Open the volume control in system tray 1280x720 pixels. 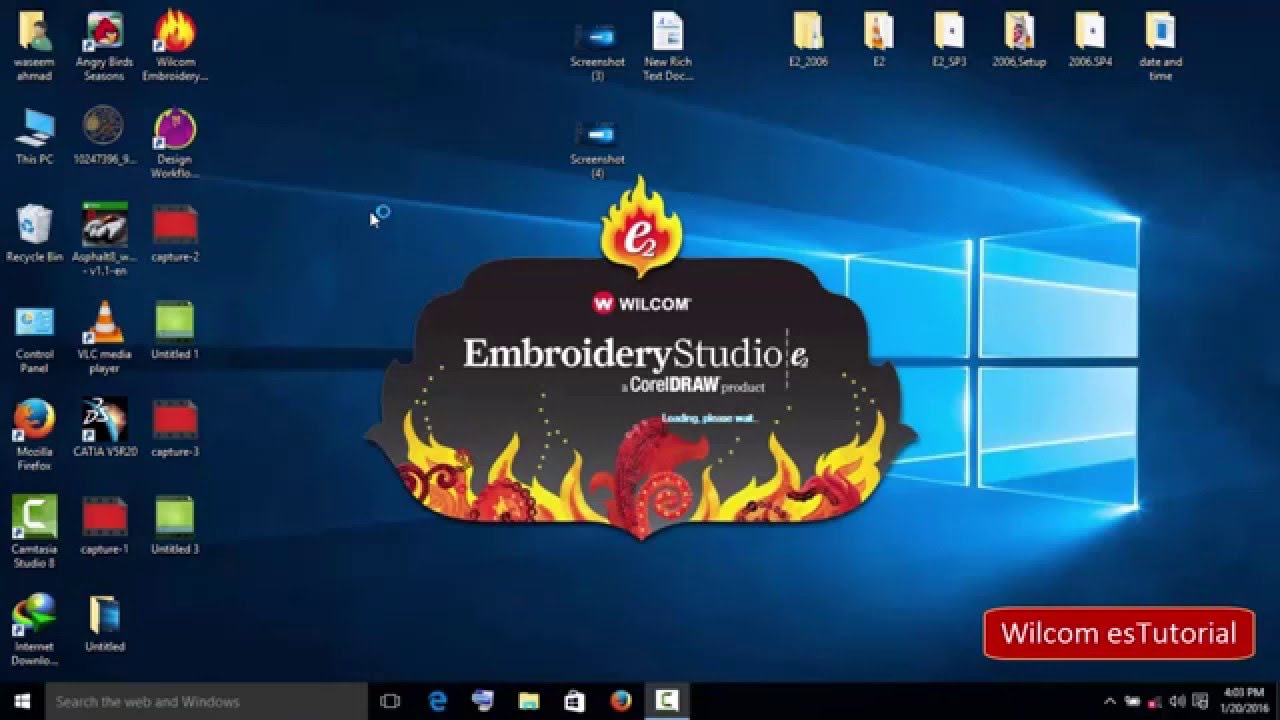tap(1178, 701)
